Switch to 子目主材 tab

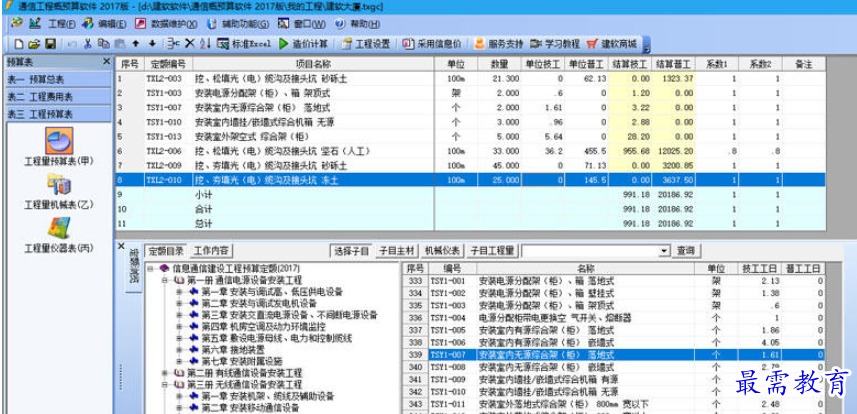[397, 251]
